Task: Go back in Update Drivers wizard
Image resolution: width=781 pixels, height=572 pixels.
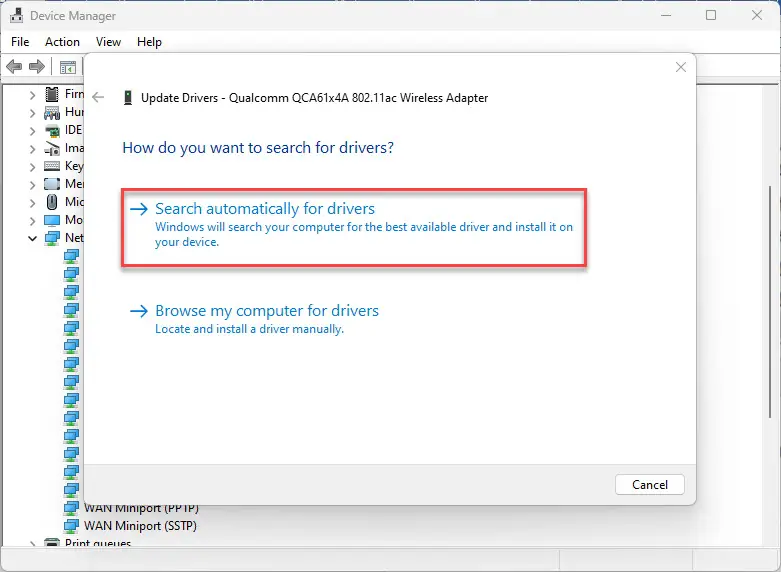Action: [x=98, y=97]
